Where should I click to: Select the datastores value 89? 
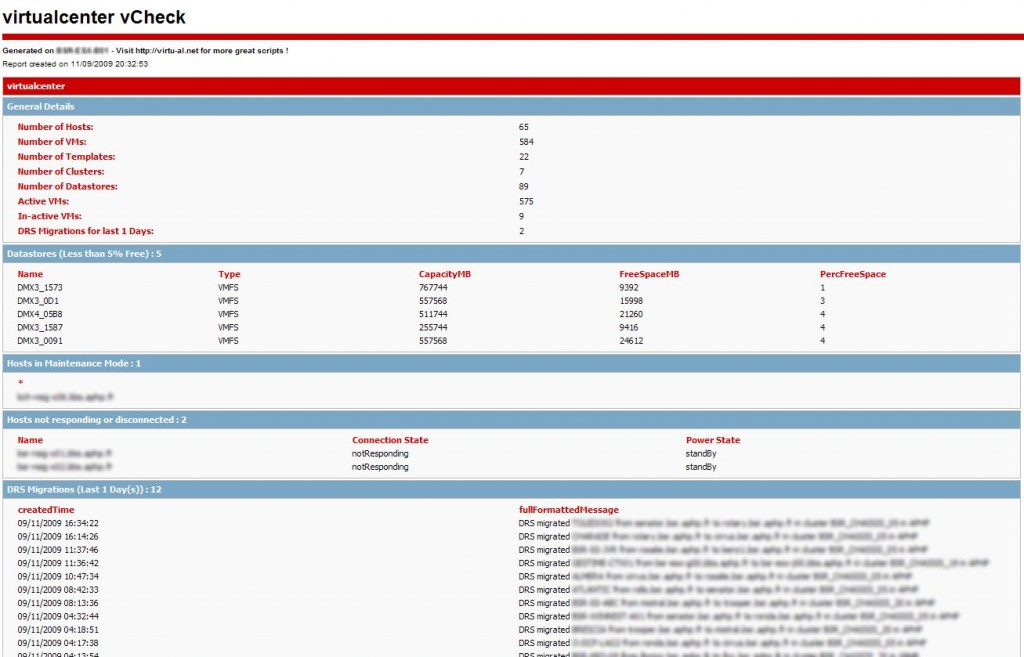point(524,187)
